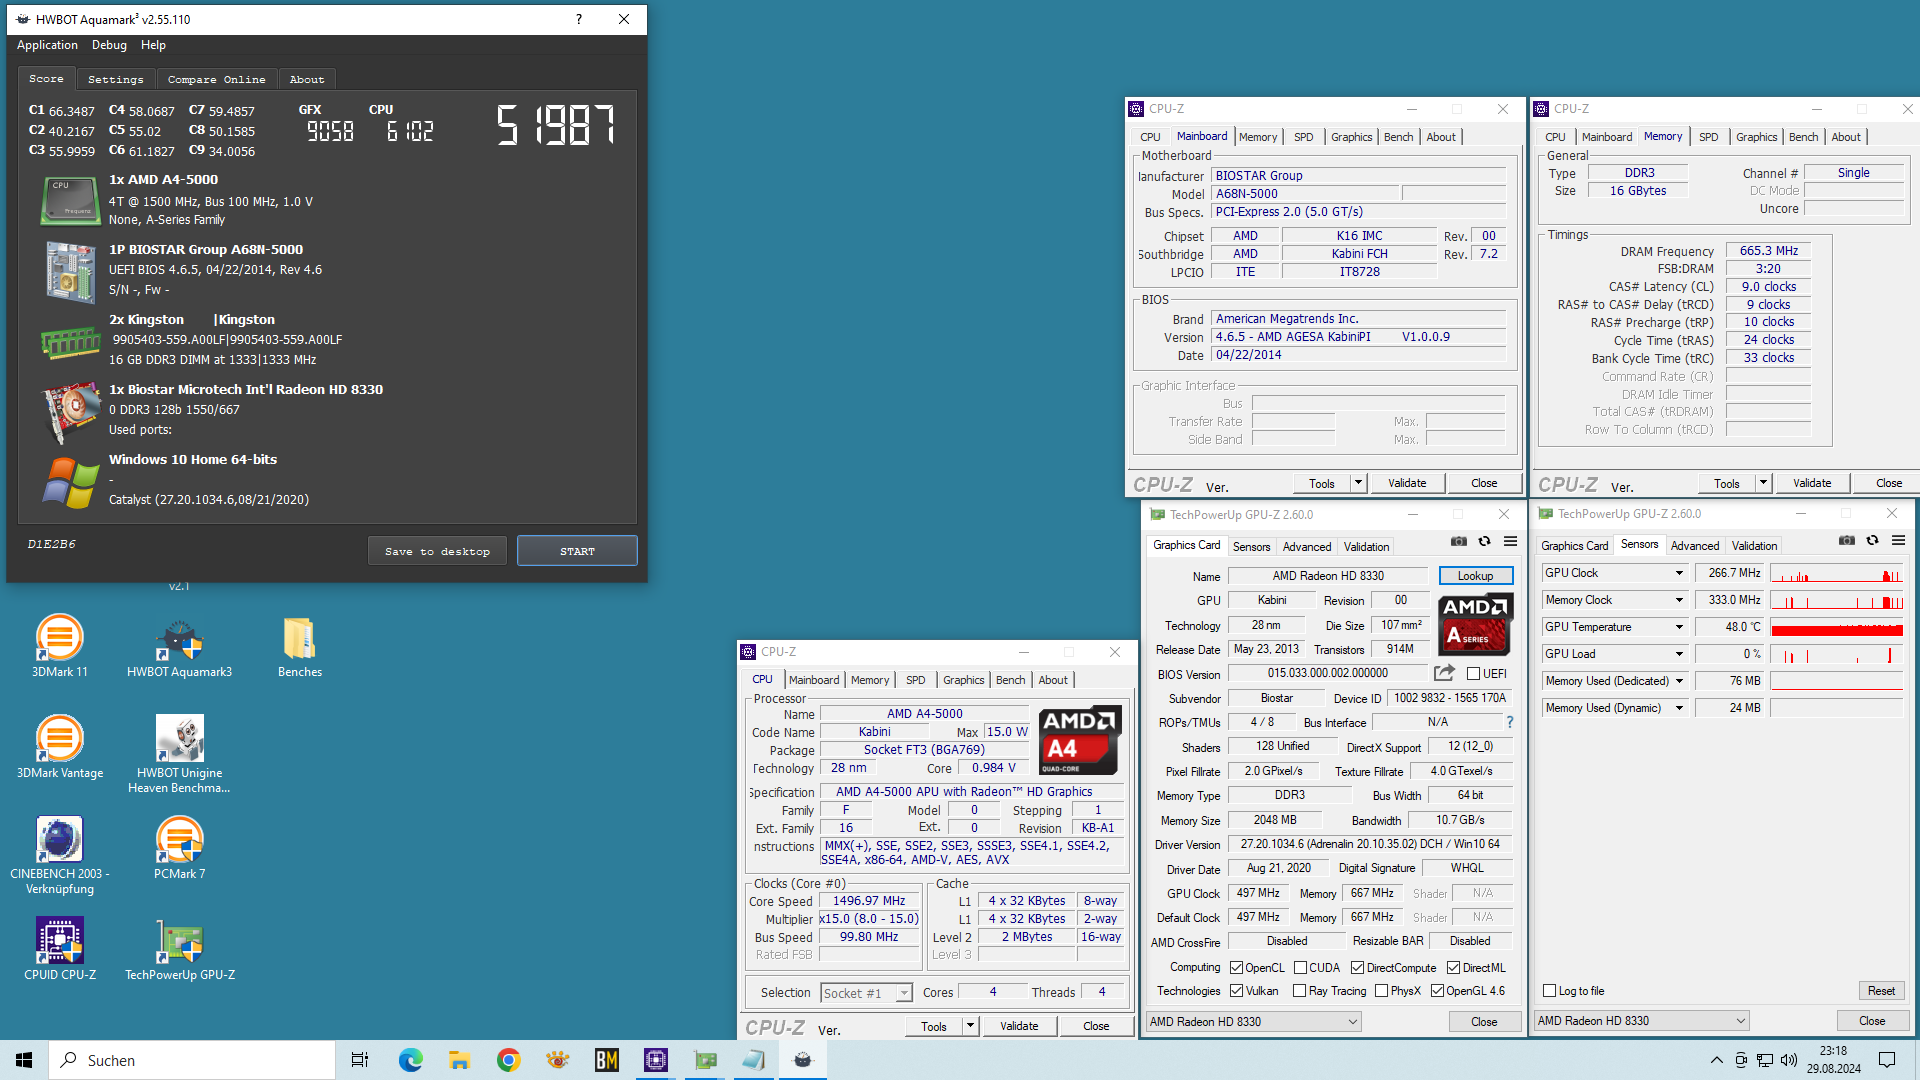This screenshot has width=1920, height=1080.
Task: Click Windows search box on taskbar
Action: pyautogui.click(x=192, y=1060)
